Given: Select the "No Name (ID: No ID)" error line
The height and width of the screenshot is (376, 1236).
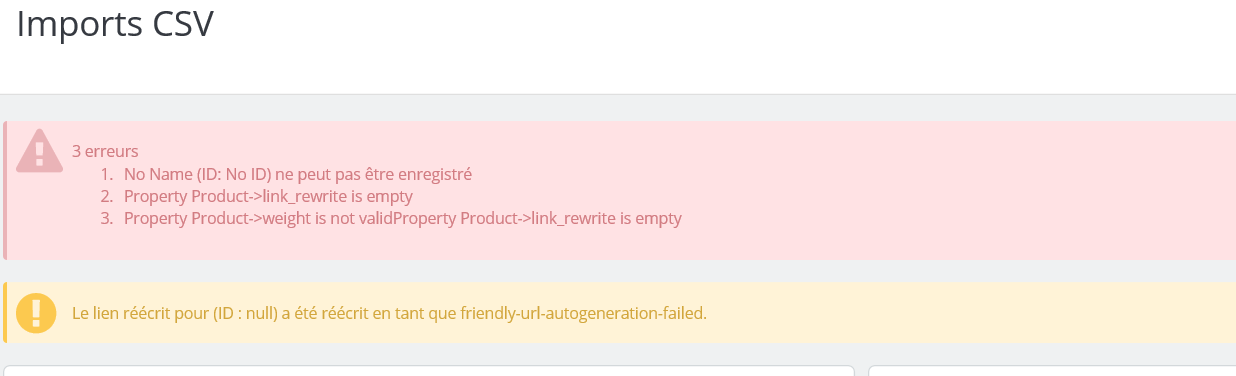Looking at the screenshot, I should pos(297,174).
